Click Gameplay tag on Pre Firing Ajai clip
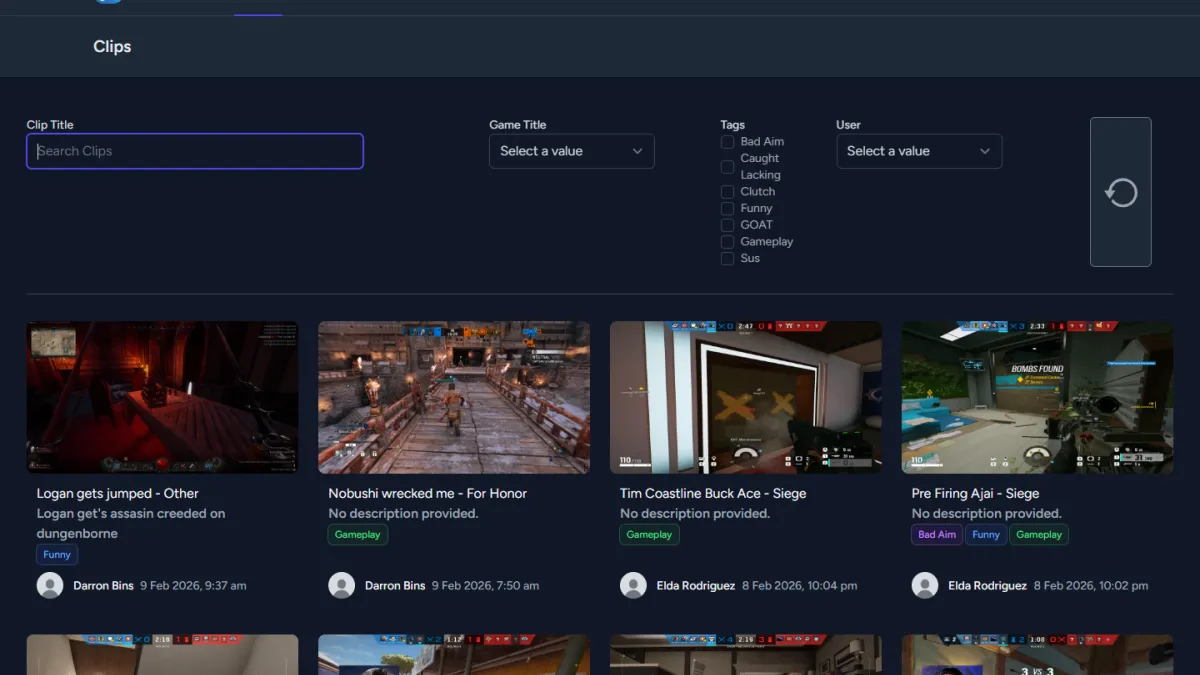This screenshot has height=675, width=1200. point(1039,535)
